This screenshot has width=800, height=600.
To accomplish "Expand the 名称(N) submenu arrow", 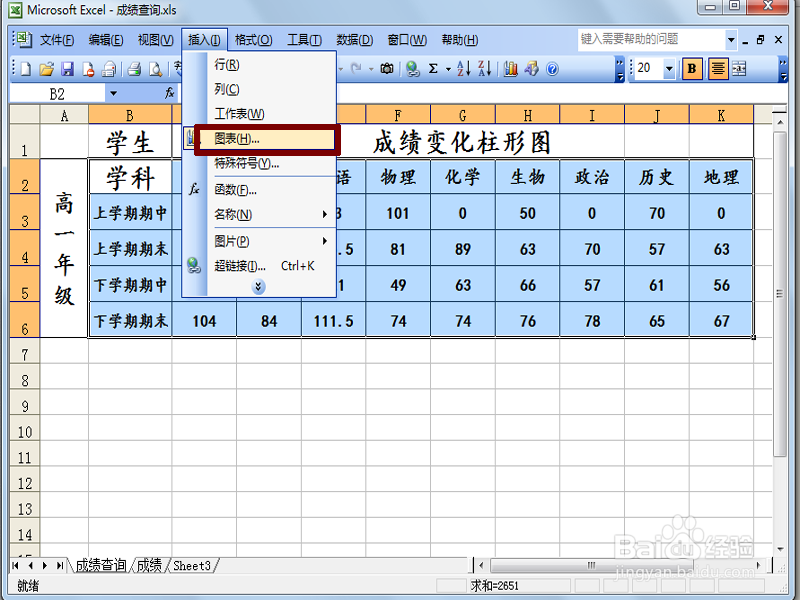I will pos(323,213).
